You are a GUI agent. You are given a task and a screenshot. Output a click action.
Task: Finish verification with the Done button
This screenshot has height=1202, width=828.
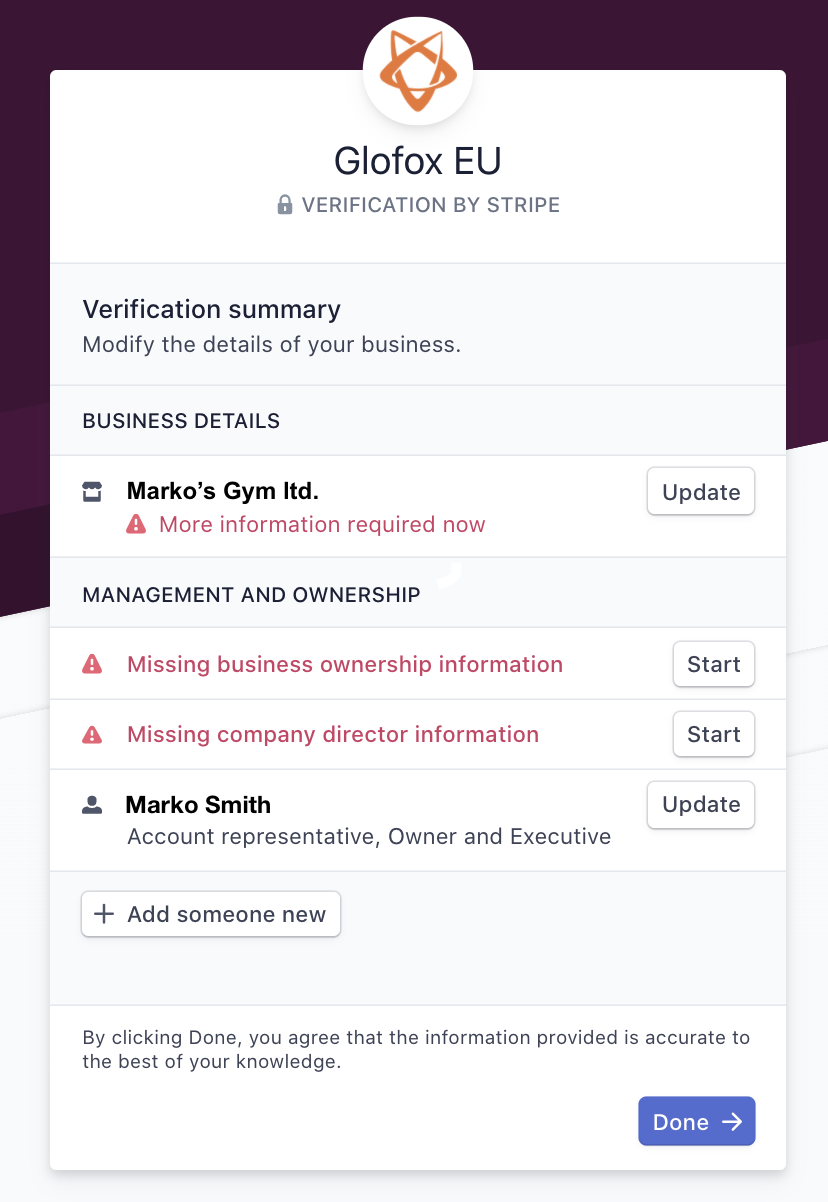697,1121
